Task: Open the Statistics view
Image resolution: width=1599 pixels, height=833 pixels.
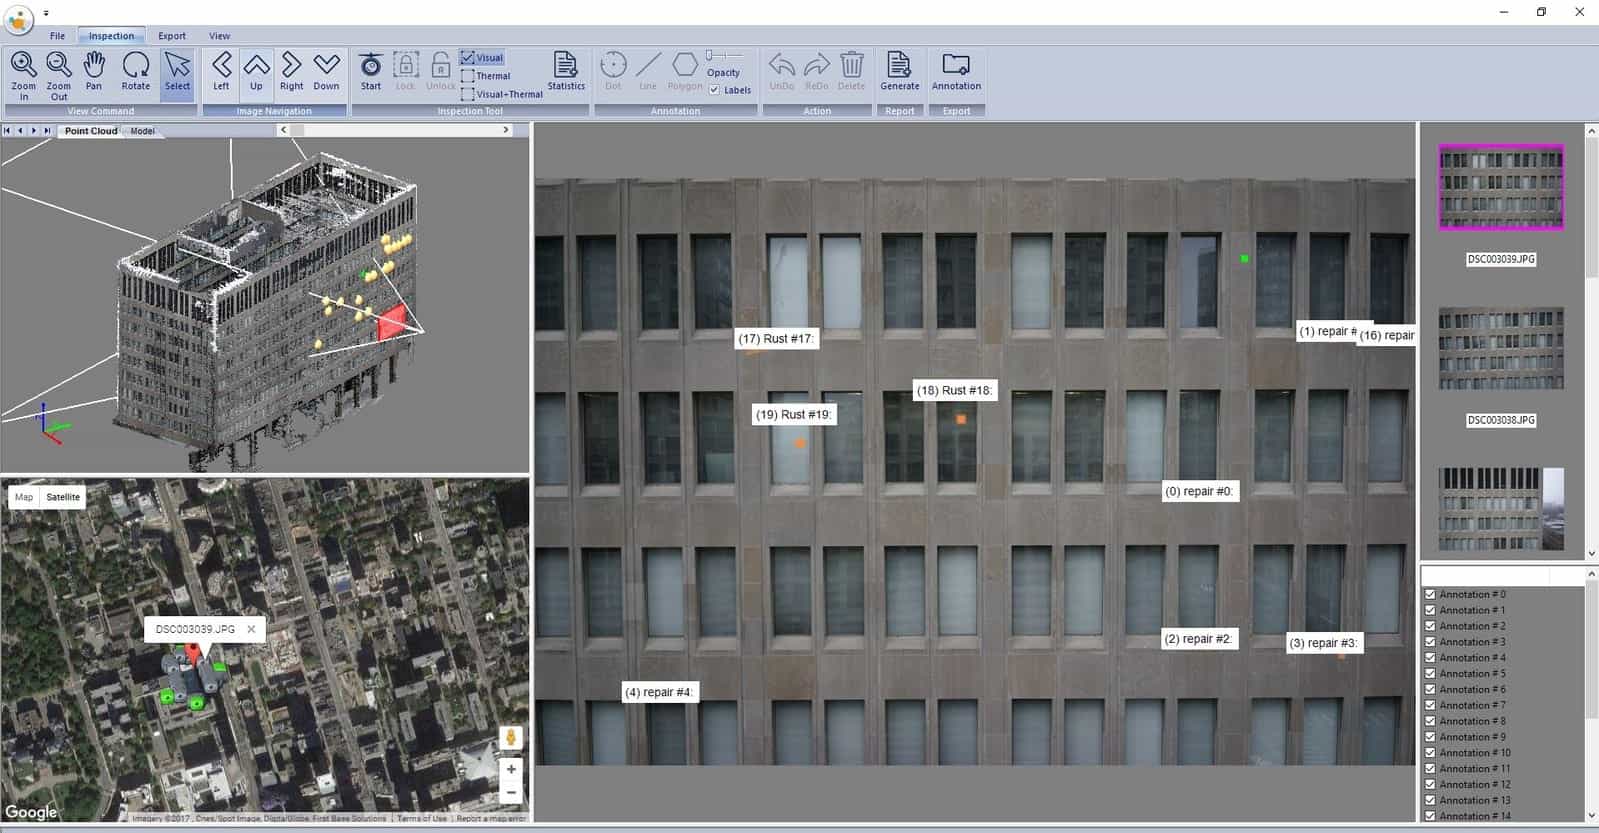Action: point(566,72)
